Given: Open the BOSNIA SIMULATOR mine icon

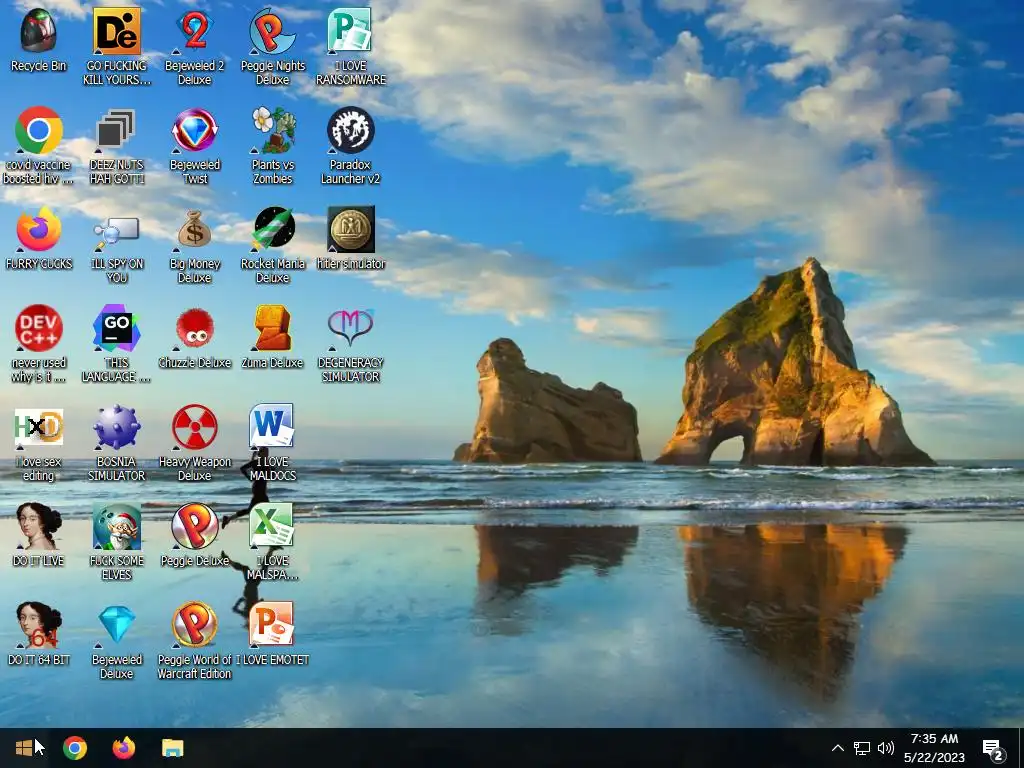Looking at the screenshot, I should [x=116, y=427].
